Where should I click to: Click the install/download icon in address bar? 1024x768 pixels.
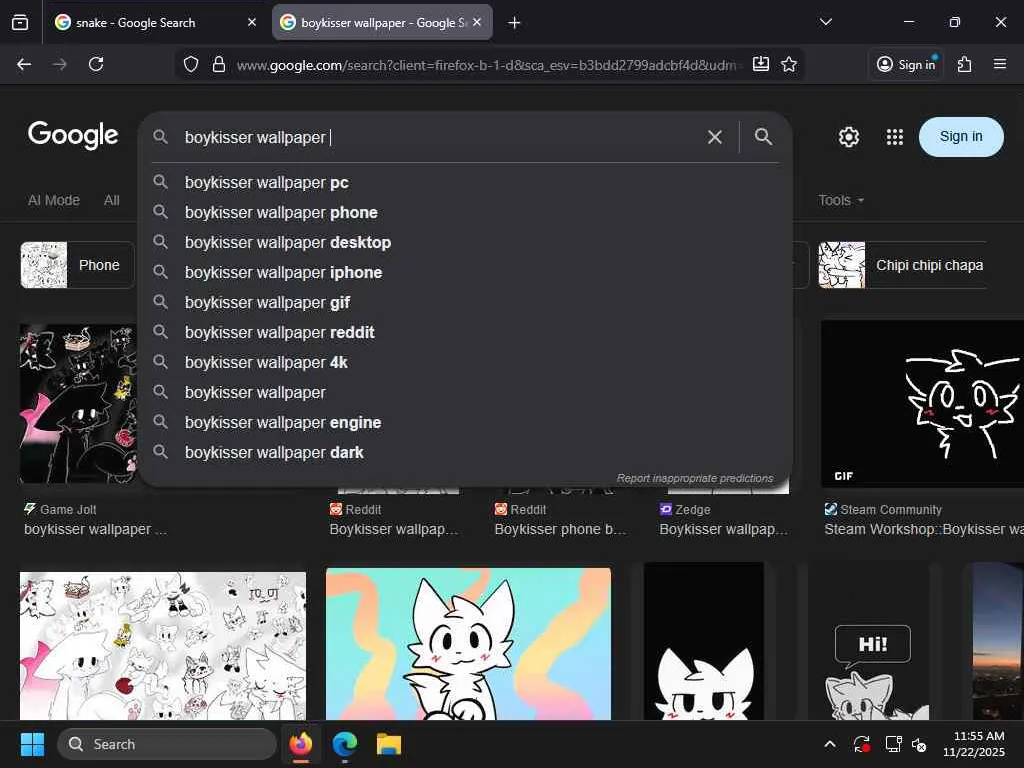click(761, 64)
